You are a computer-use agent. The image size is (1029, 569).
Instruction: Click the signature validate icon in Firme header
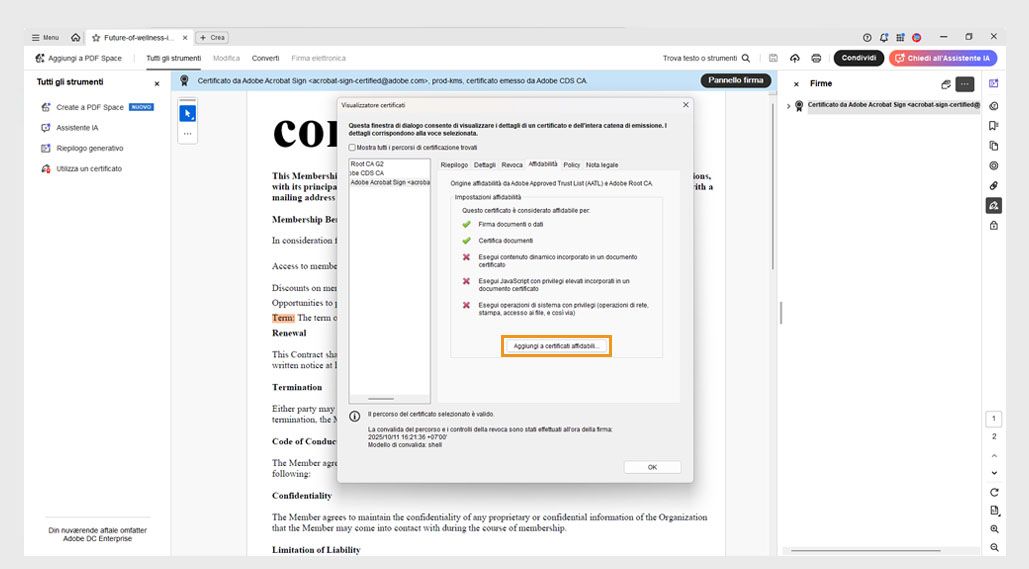[x=946, y=84]
